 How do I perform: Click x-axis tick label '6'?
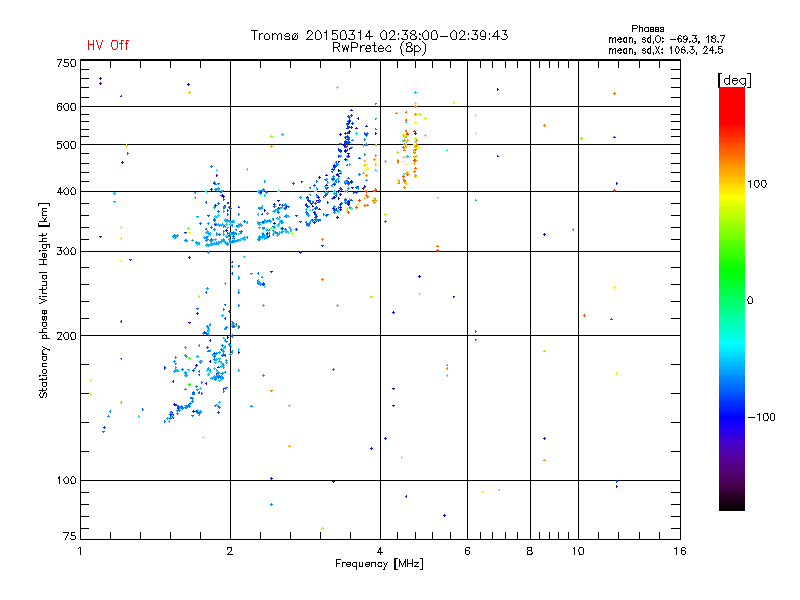tap(467, 551)
